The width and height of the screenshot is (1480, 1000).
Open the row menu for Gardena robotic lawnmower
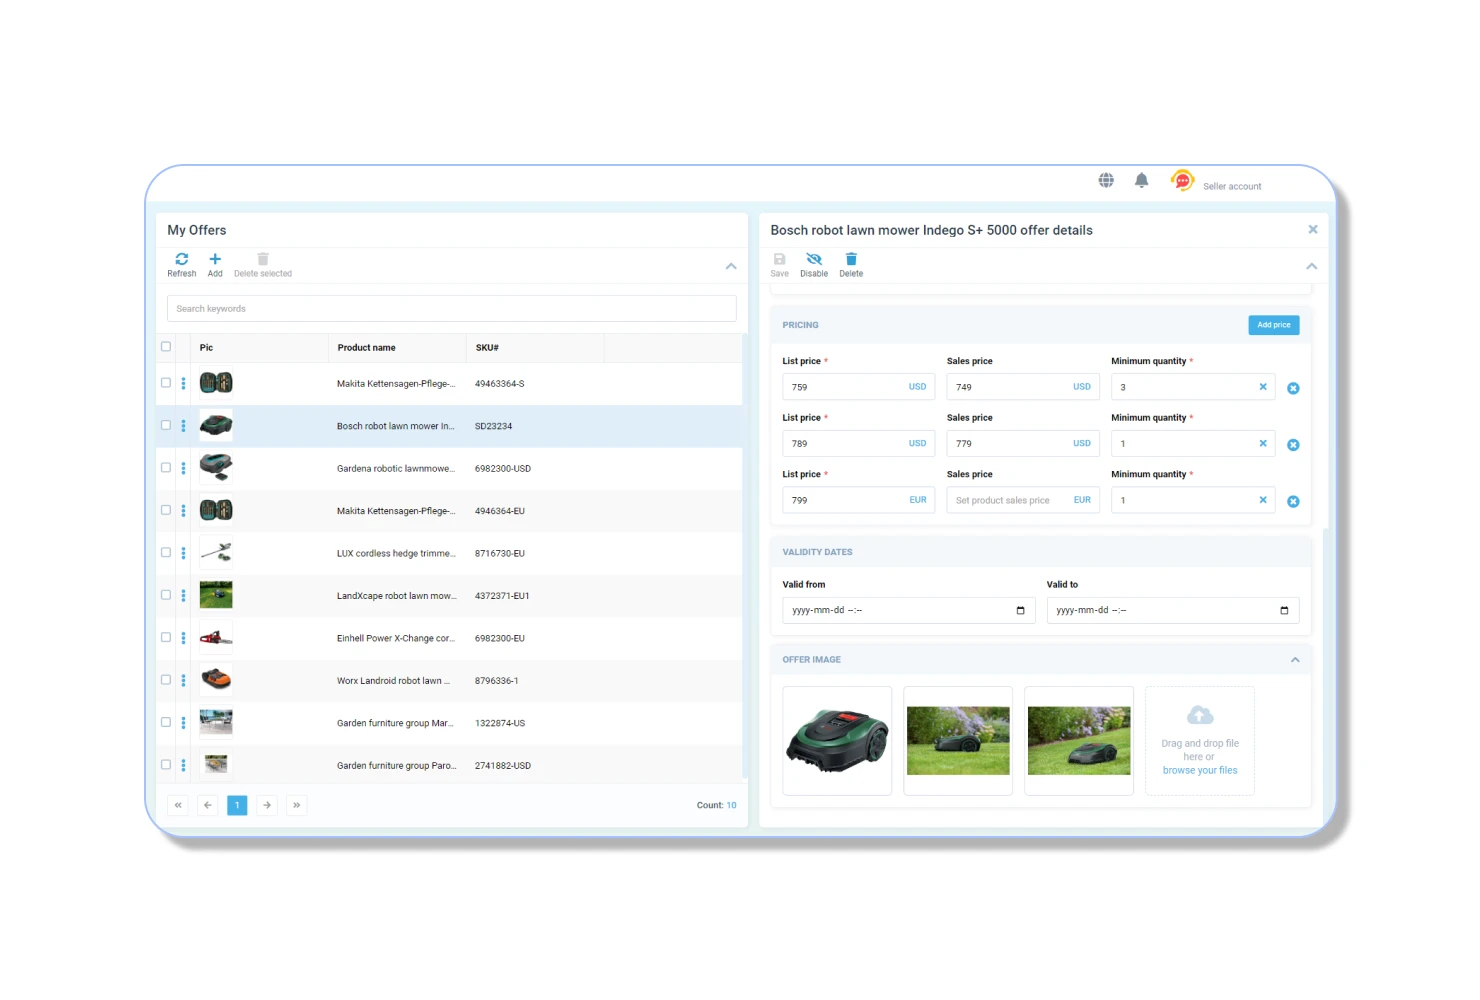coord(184,468)
